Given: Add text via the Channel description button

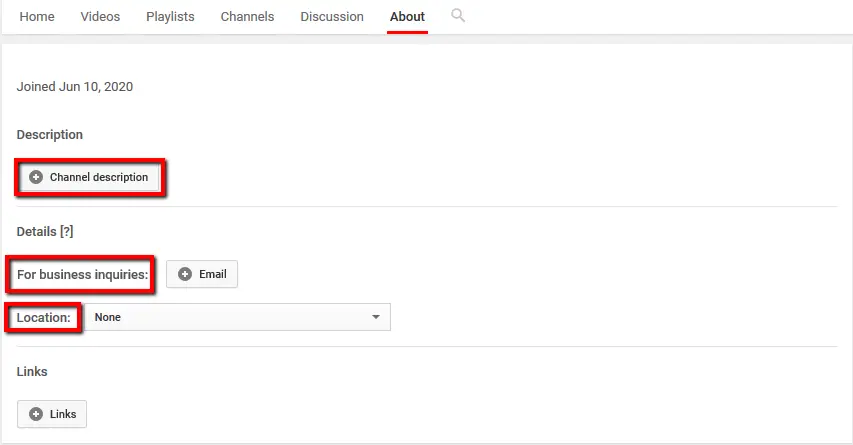Looking at the screenshot, I should [98, 177].
